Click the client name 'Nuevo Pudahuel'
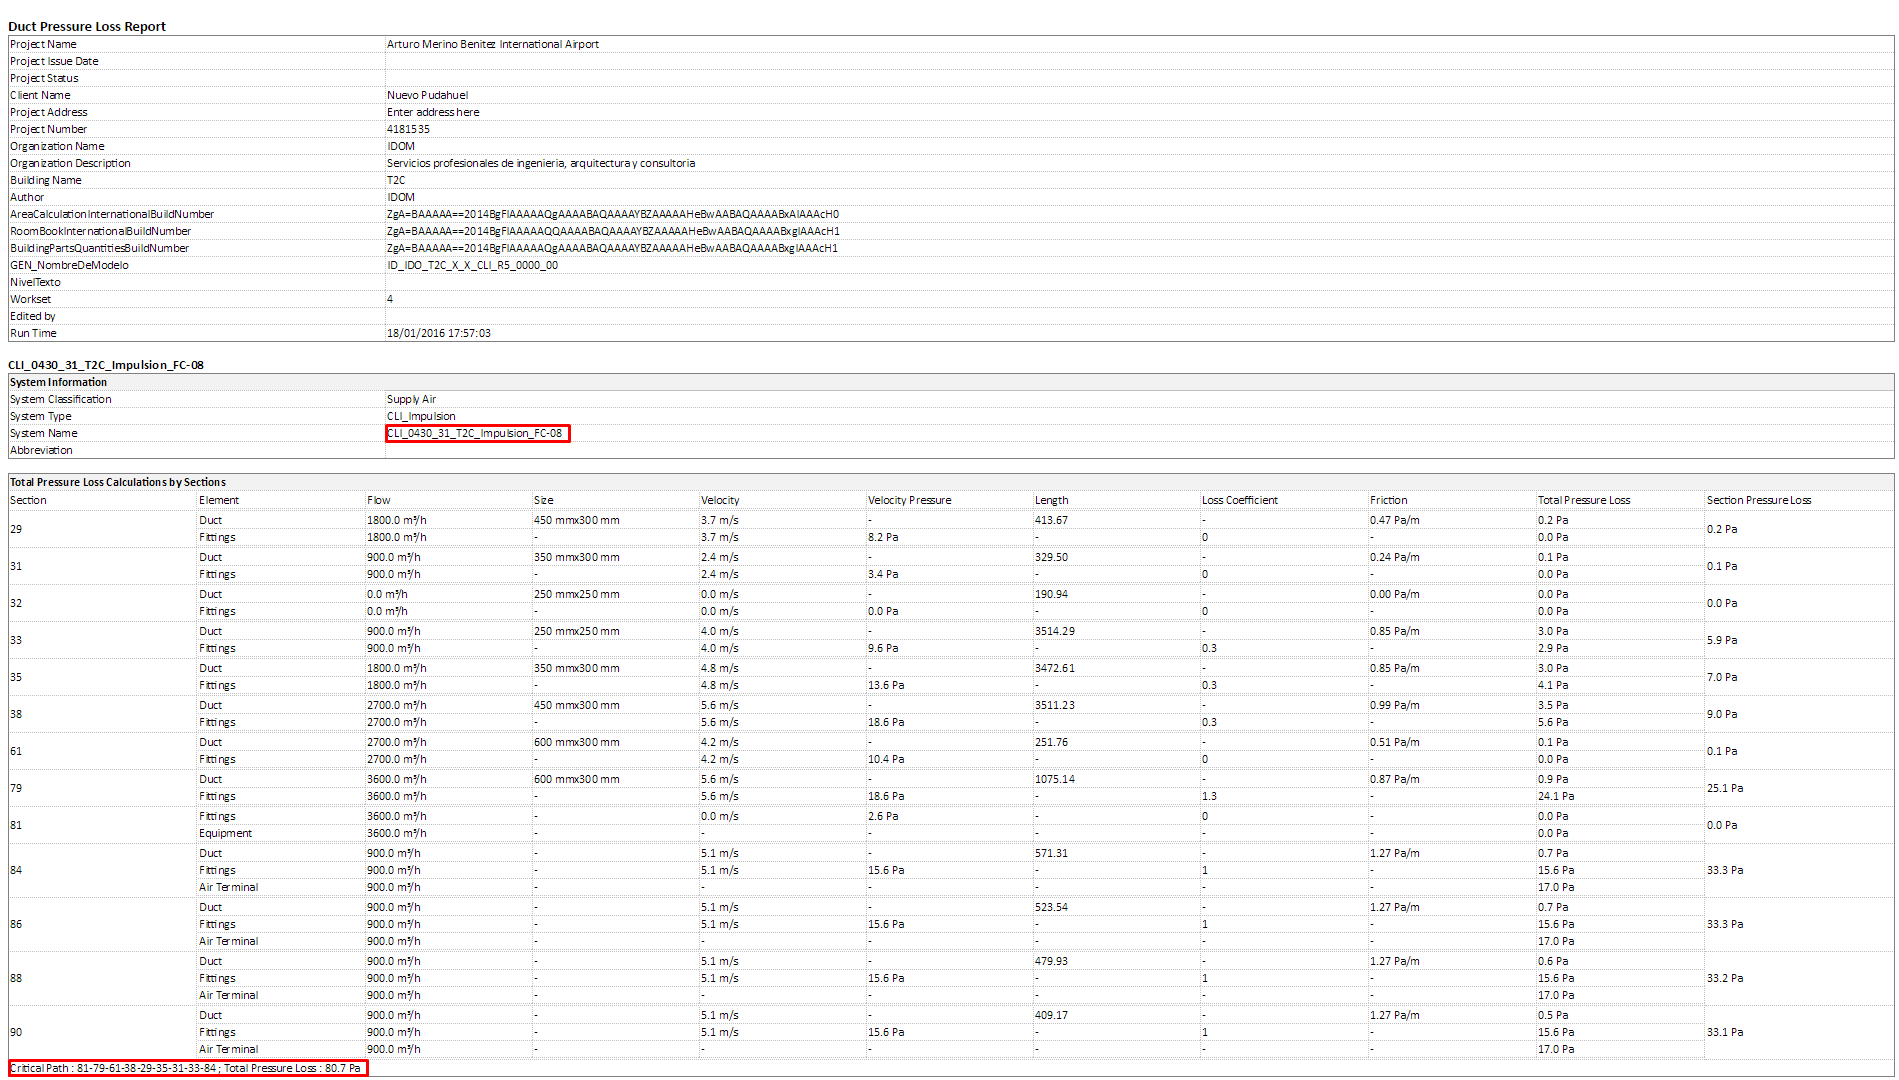 427,95
